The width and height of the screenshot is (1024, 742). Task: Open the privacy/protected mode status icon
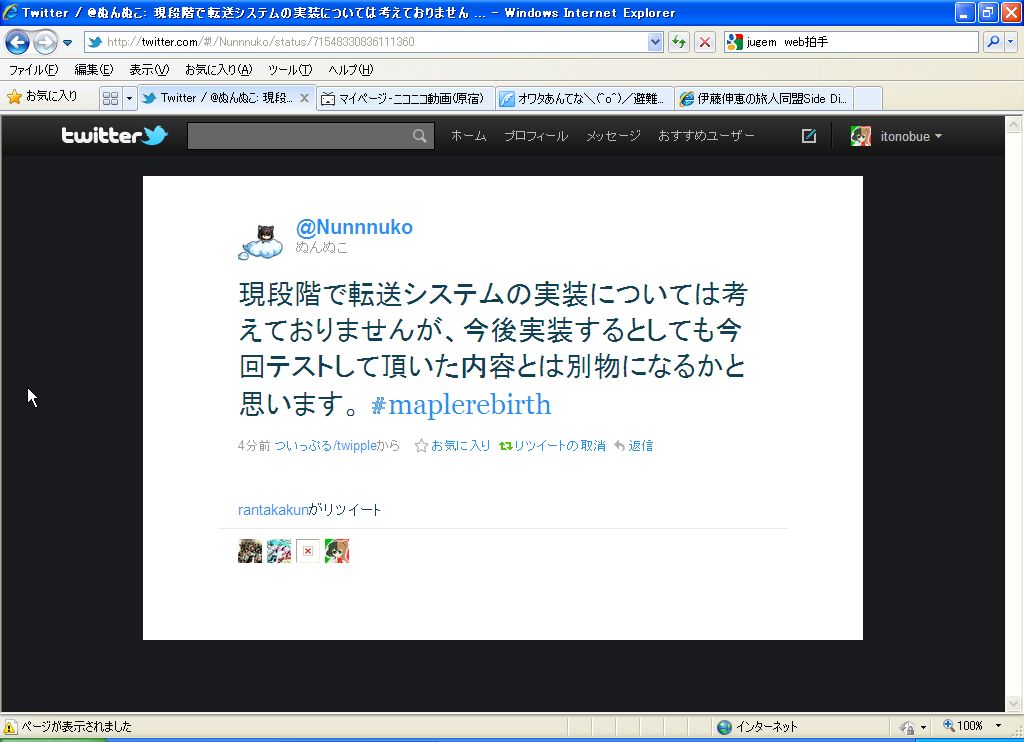907,726
